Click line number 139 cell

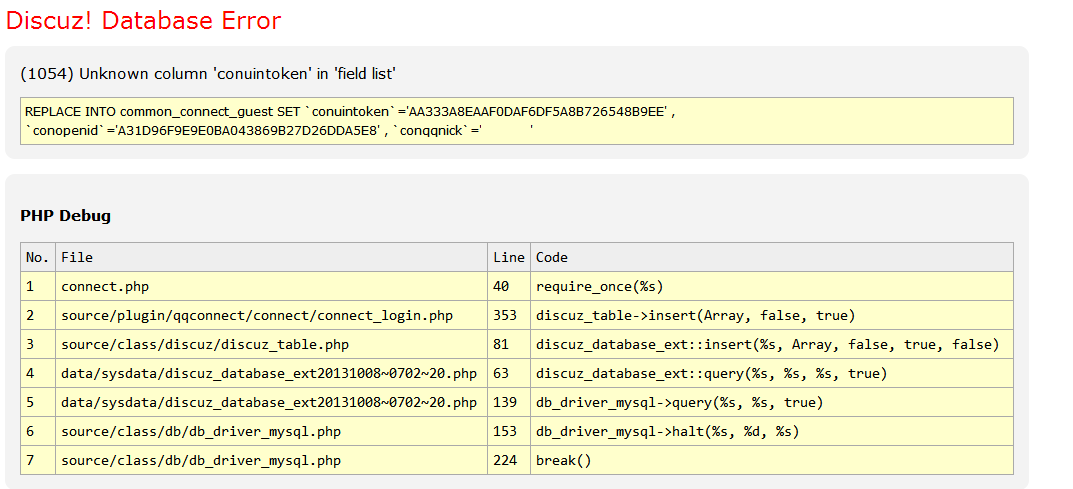[x=505, y=402]
